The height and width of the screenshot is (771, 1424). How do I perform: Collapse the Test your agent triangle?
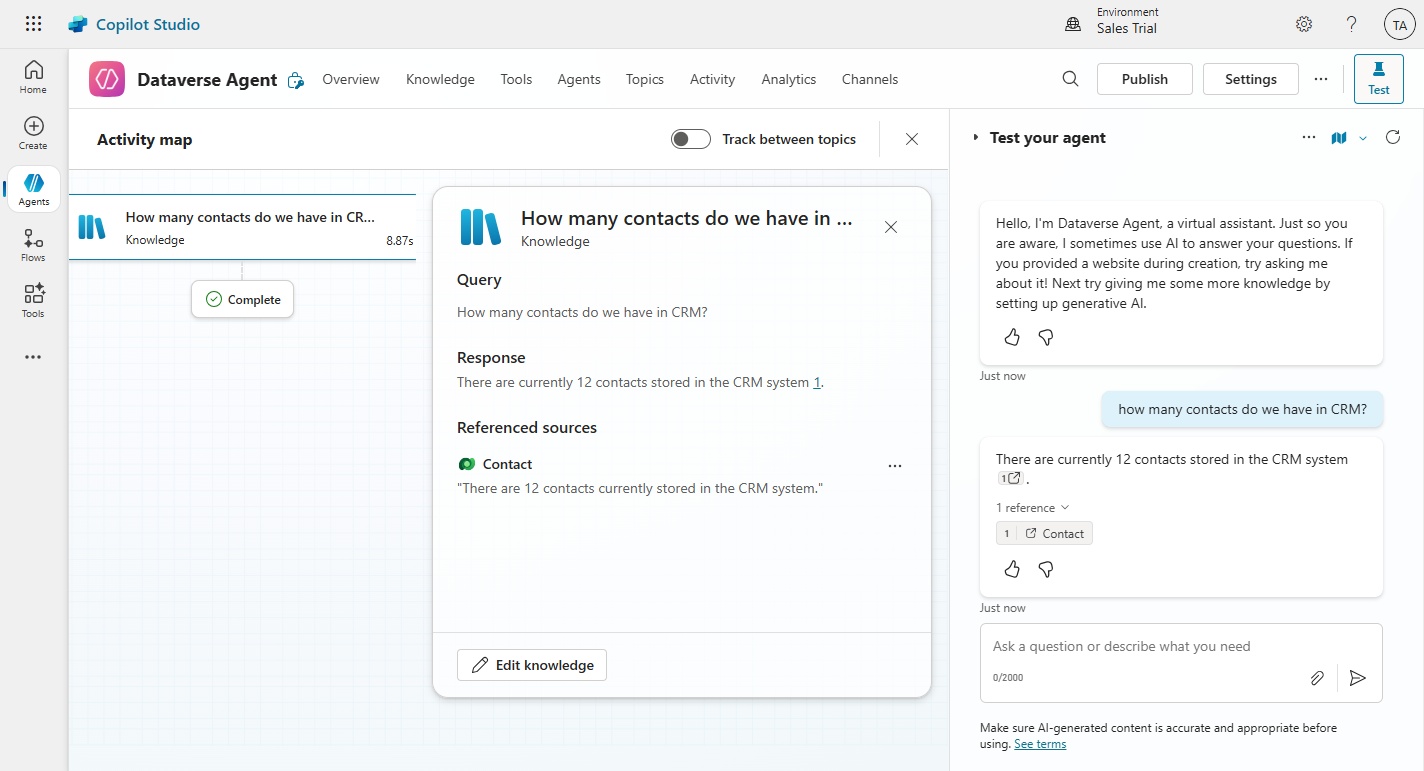tap(976, 138)
